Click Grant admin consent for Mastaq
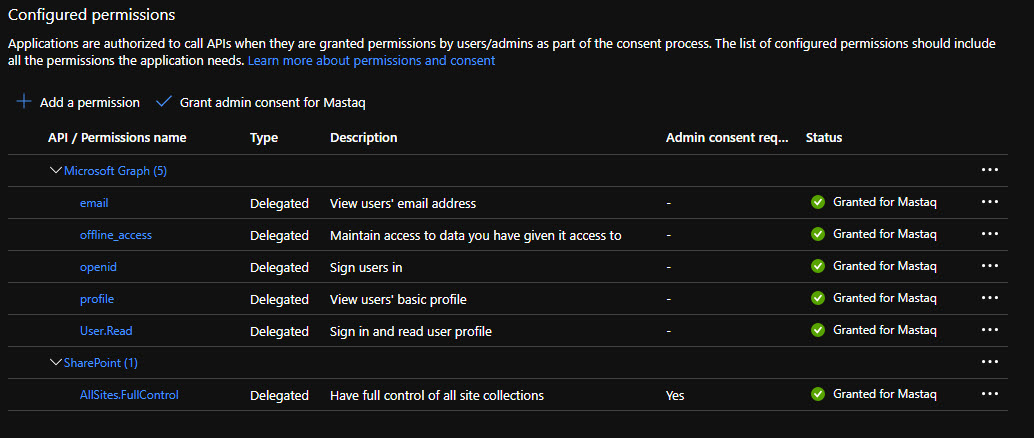Viewport: 1034px width, 438px height. click(279, 102)
